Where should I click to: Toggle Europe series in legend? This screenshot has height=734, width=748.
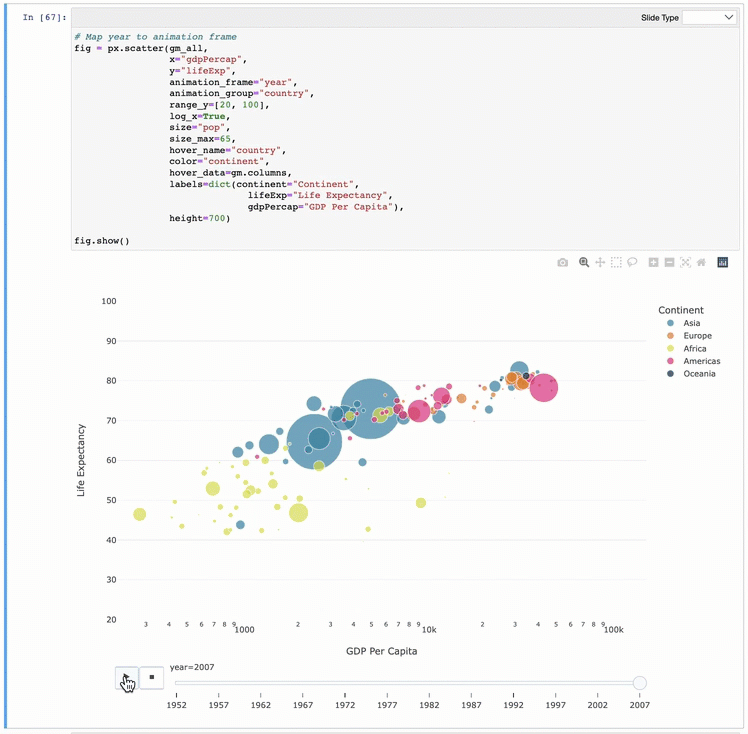[x=697, y=336]
